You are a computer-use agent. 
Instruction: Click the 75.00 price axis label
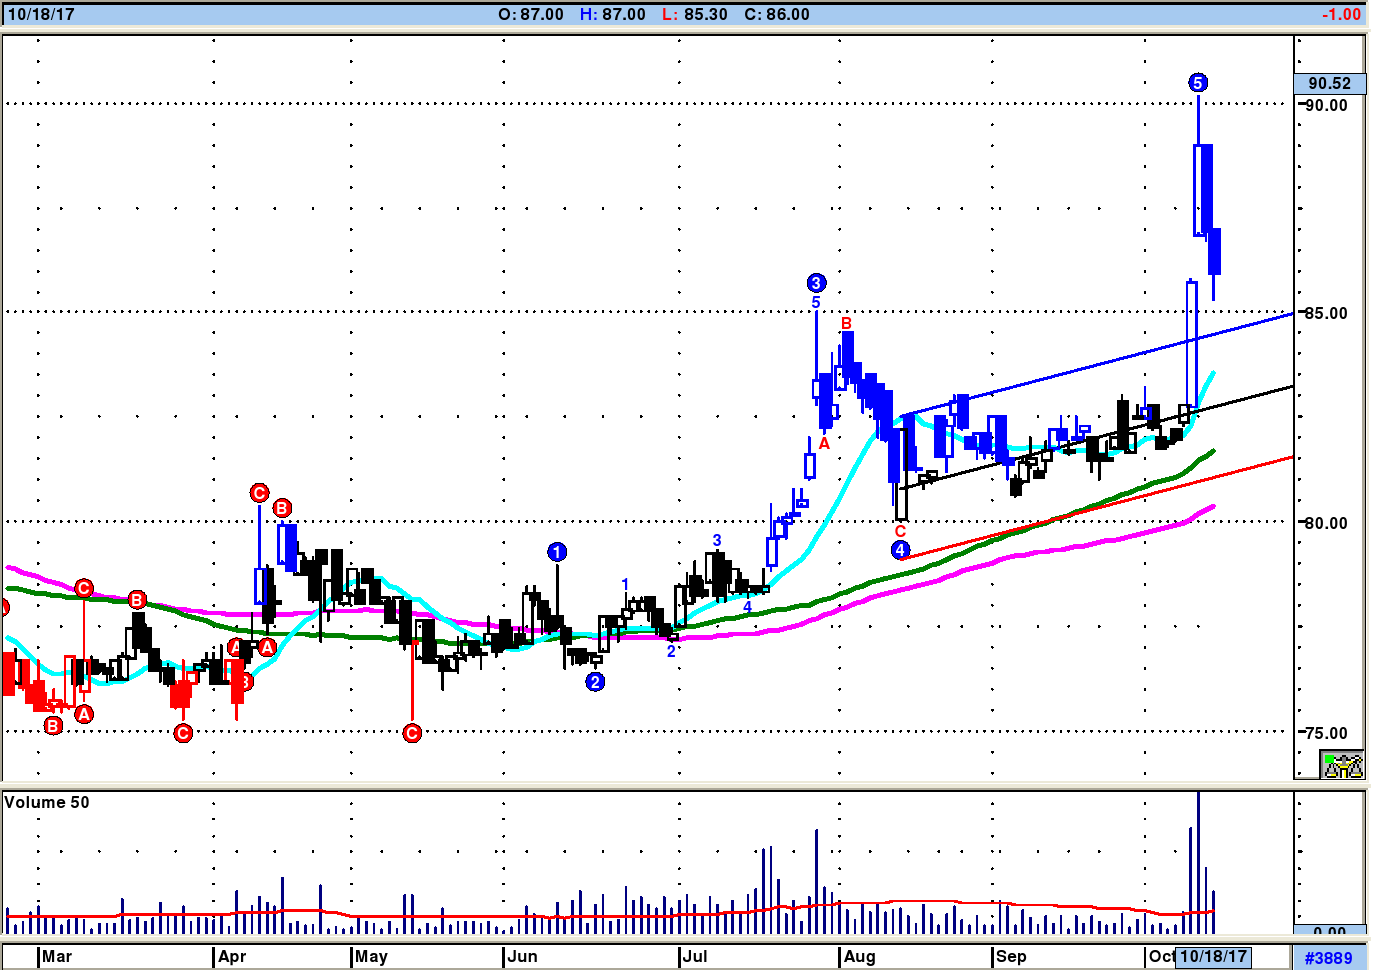(x=1326, y=733)
